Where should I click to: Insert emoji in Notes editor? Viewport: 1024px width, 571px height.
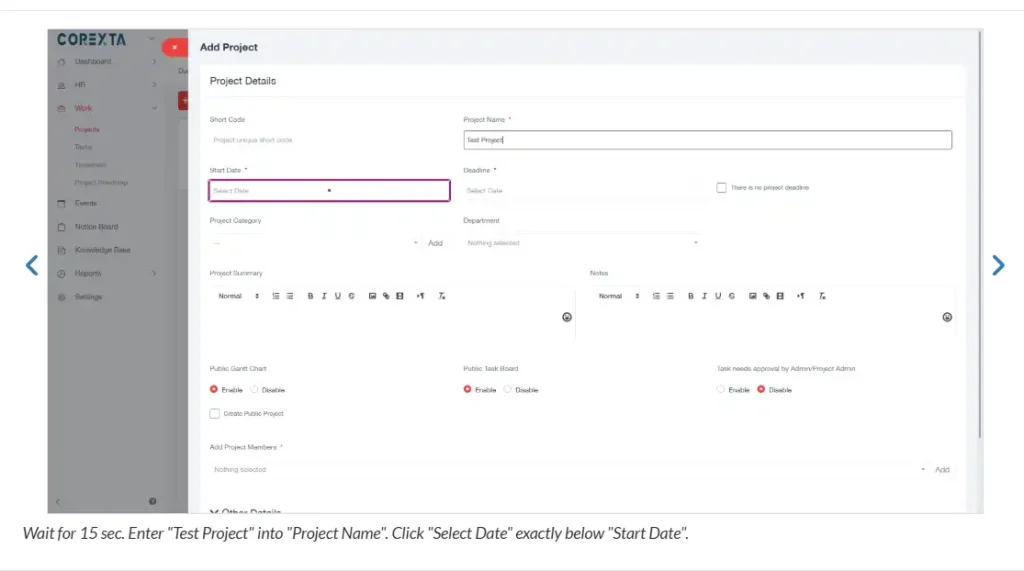tap(947, 317)
